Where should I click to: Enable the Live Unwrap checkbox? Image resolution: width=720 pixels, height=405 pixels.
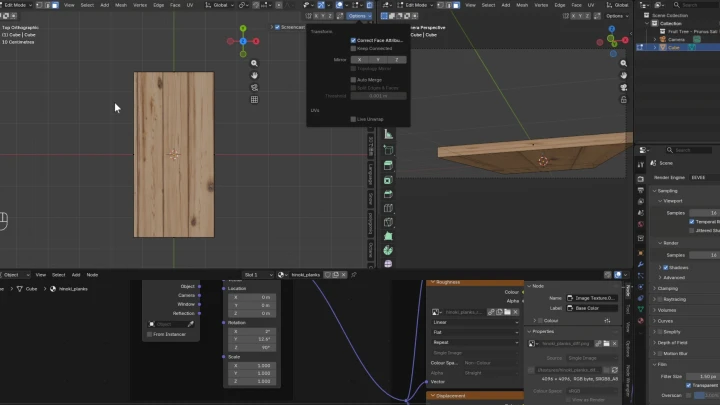coord(353,119)
